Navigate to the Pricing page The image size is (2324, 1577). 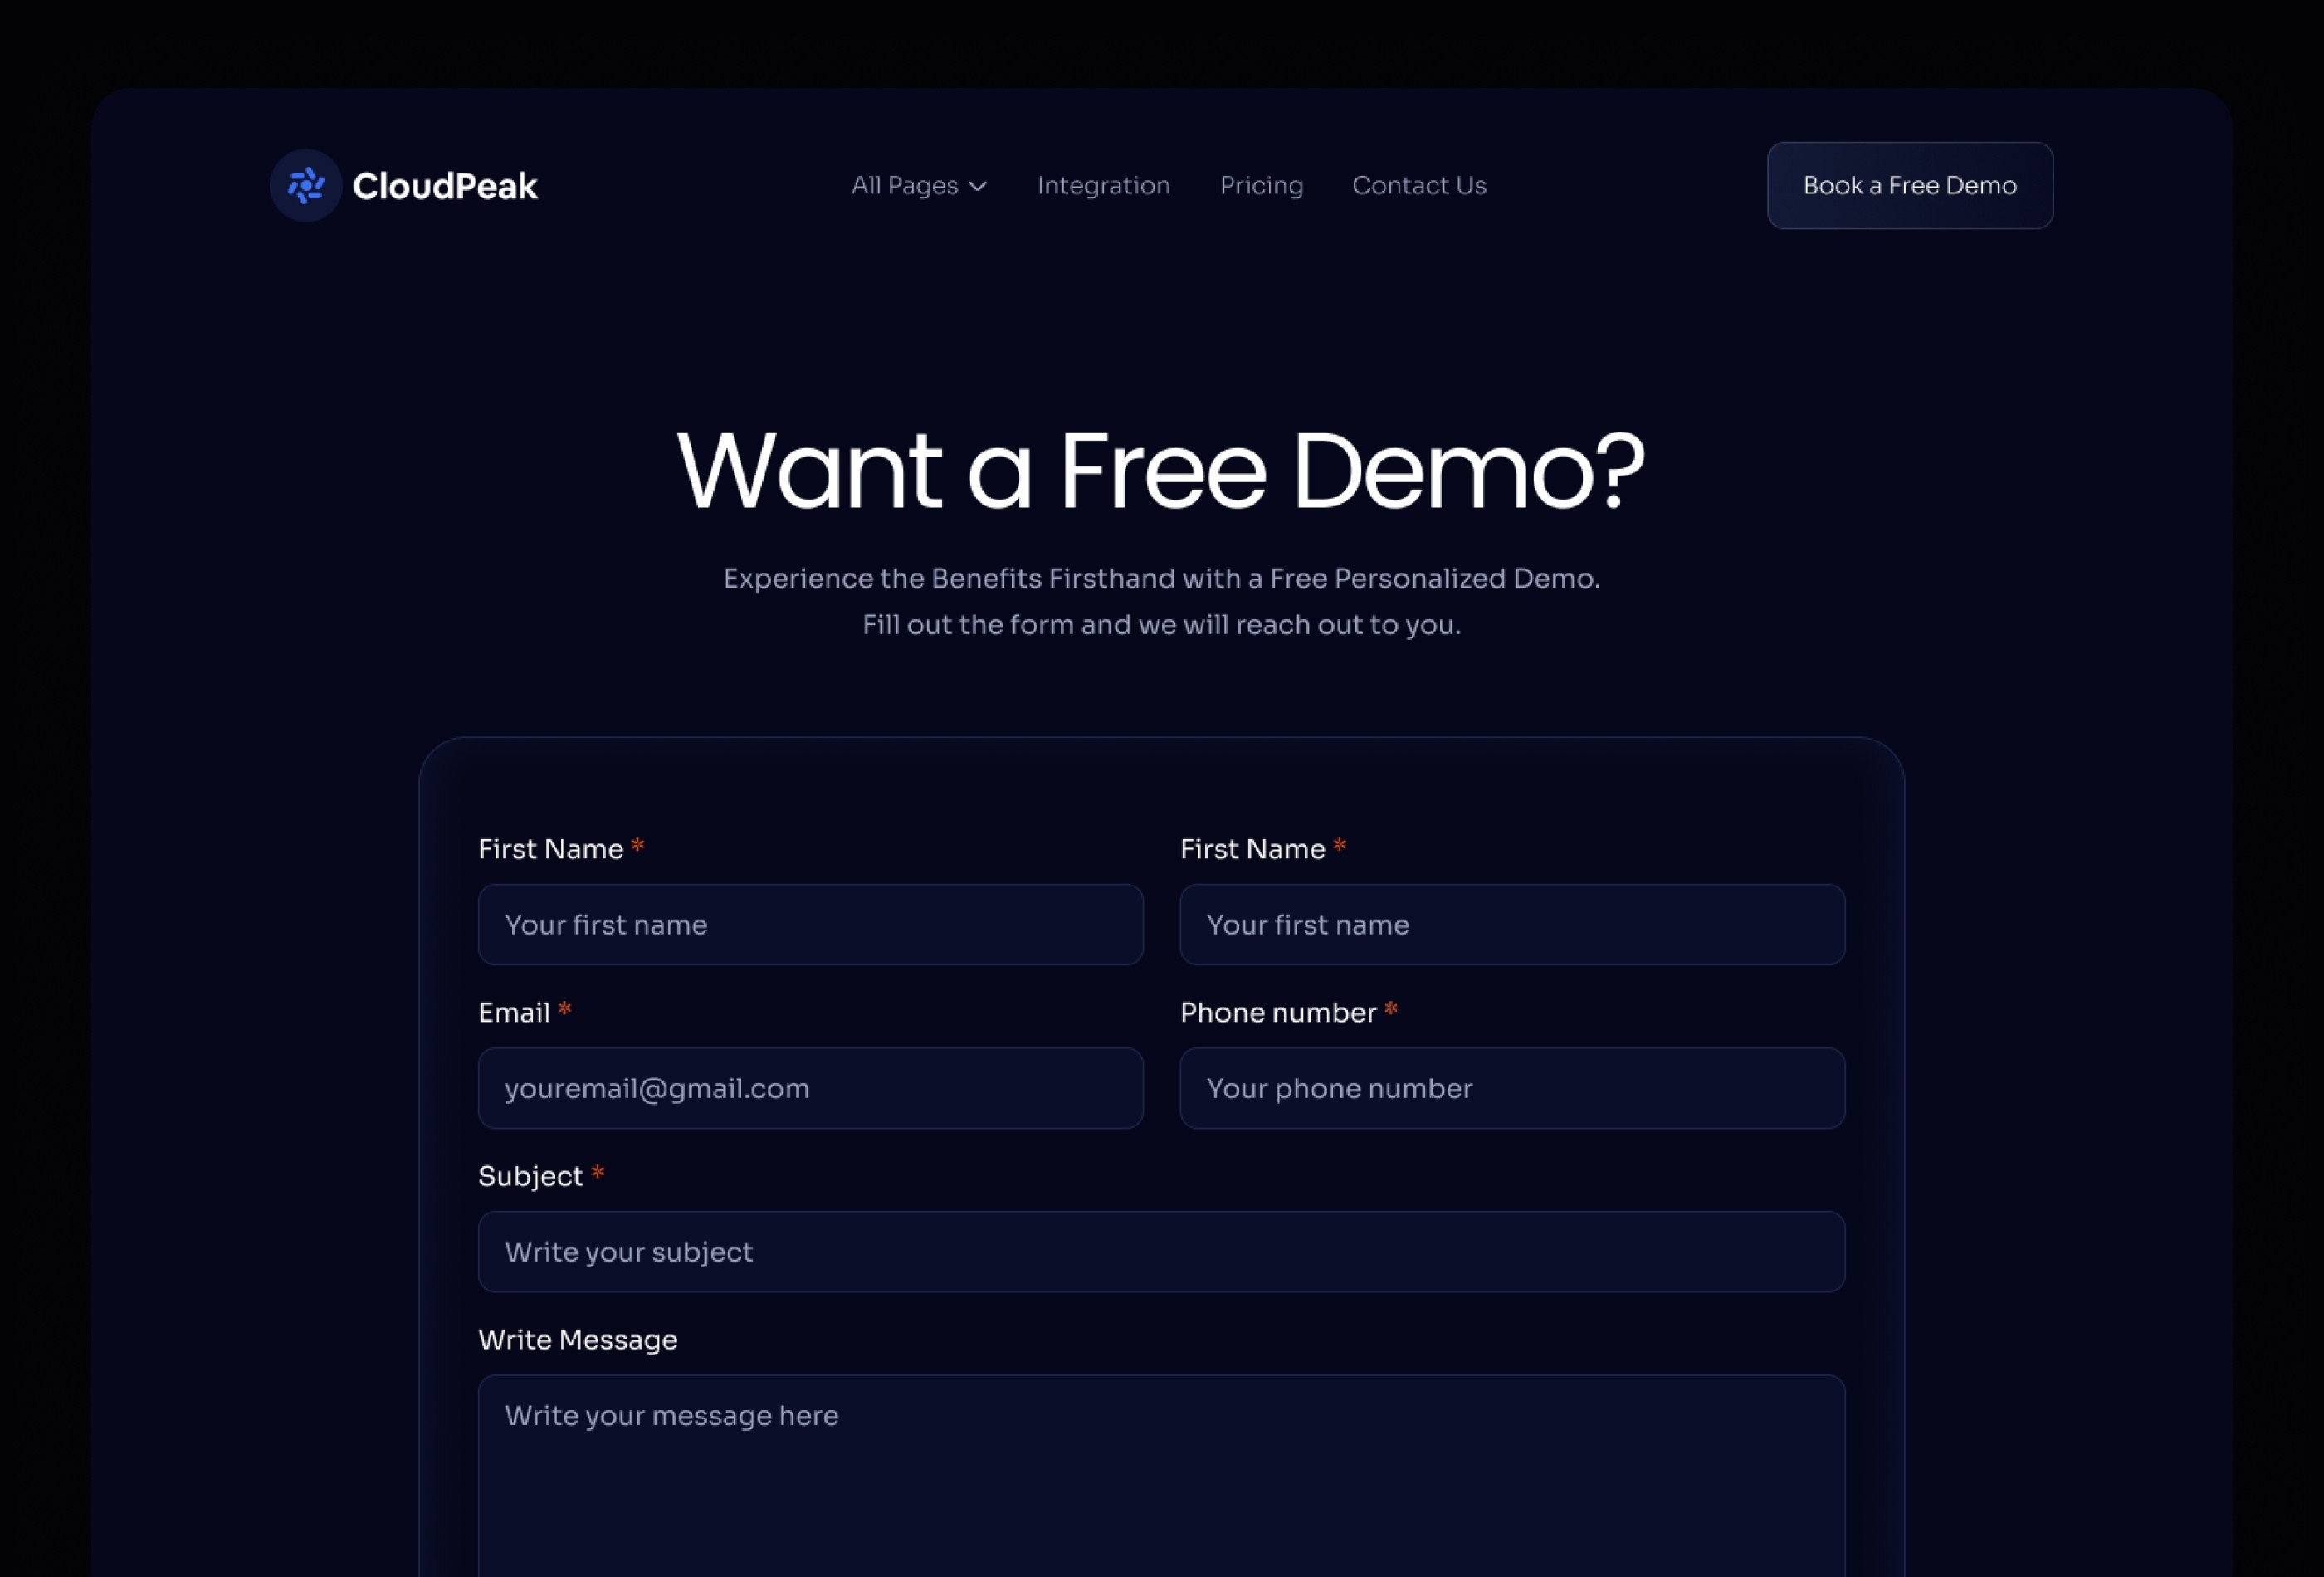[1262, 185]
